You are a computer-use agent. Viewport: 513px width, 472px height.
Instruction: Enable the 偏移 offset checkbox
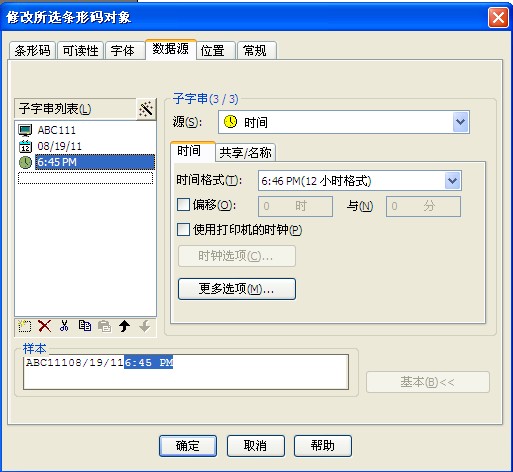183,205
